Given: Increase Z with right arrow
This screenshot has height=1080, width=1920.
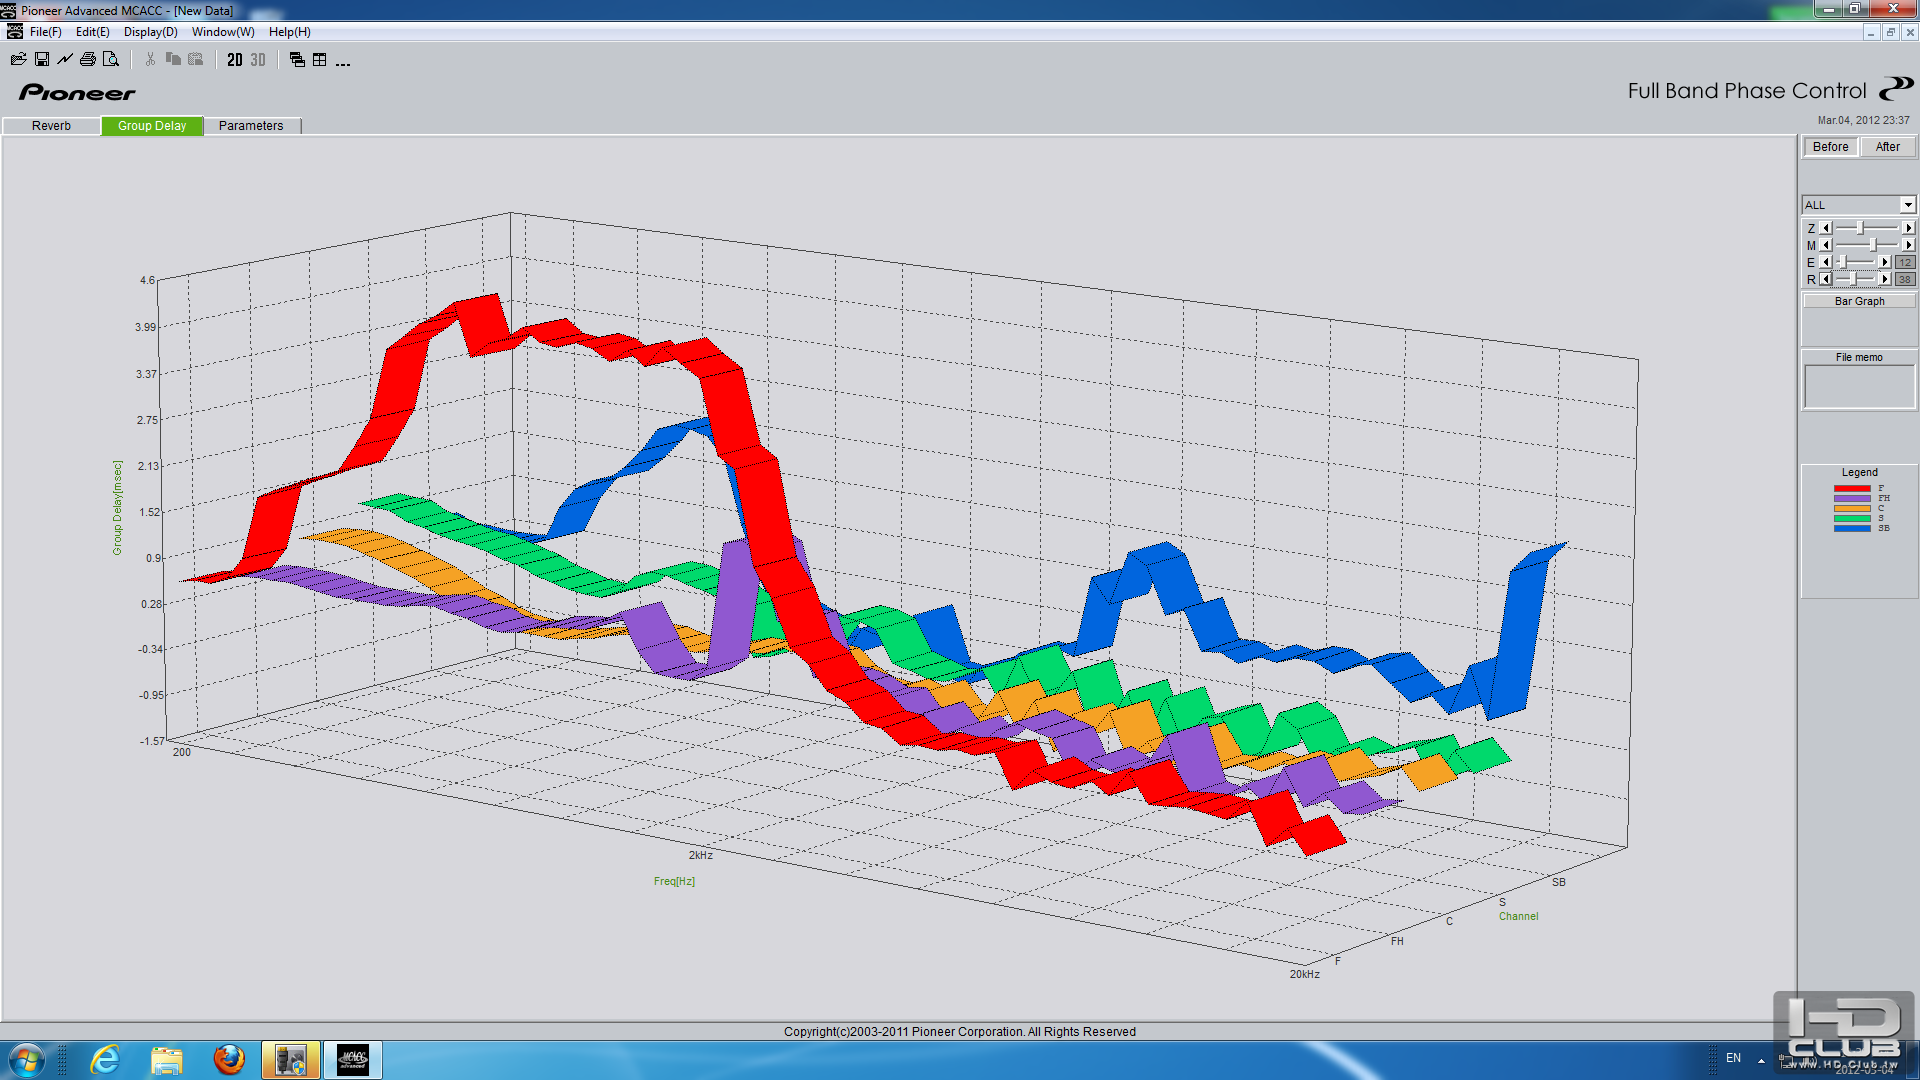Looking at the screenshot, I should pyautogui.click(x=1908, y=228).
